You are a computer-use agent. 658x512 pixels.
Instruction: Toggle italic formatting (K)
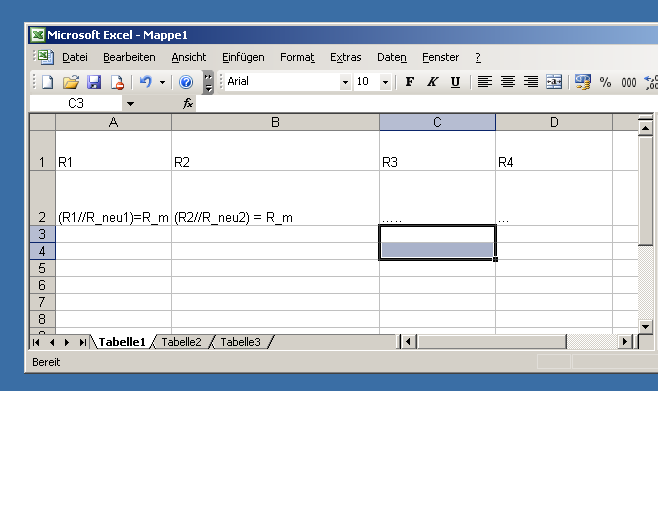(432, 82)
